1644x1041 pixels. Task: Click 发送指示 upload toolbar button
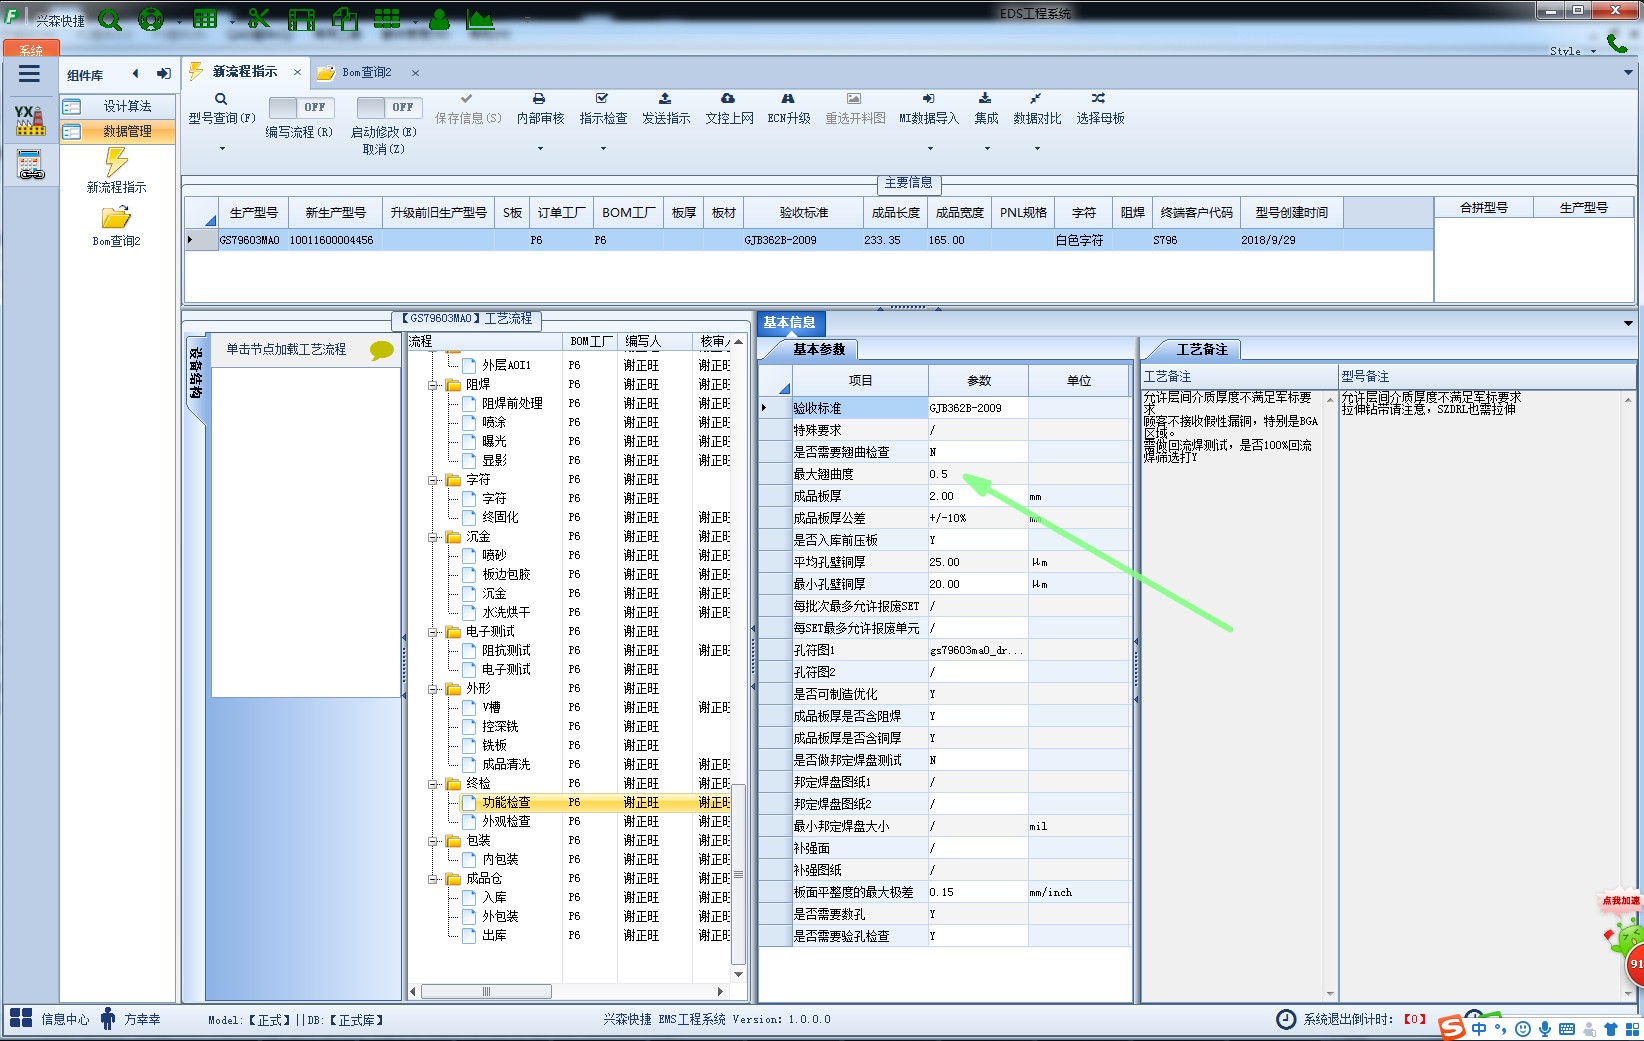point(665,109)
